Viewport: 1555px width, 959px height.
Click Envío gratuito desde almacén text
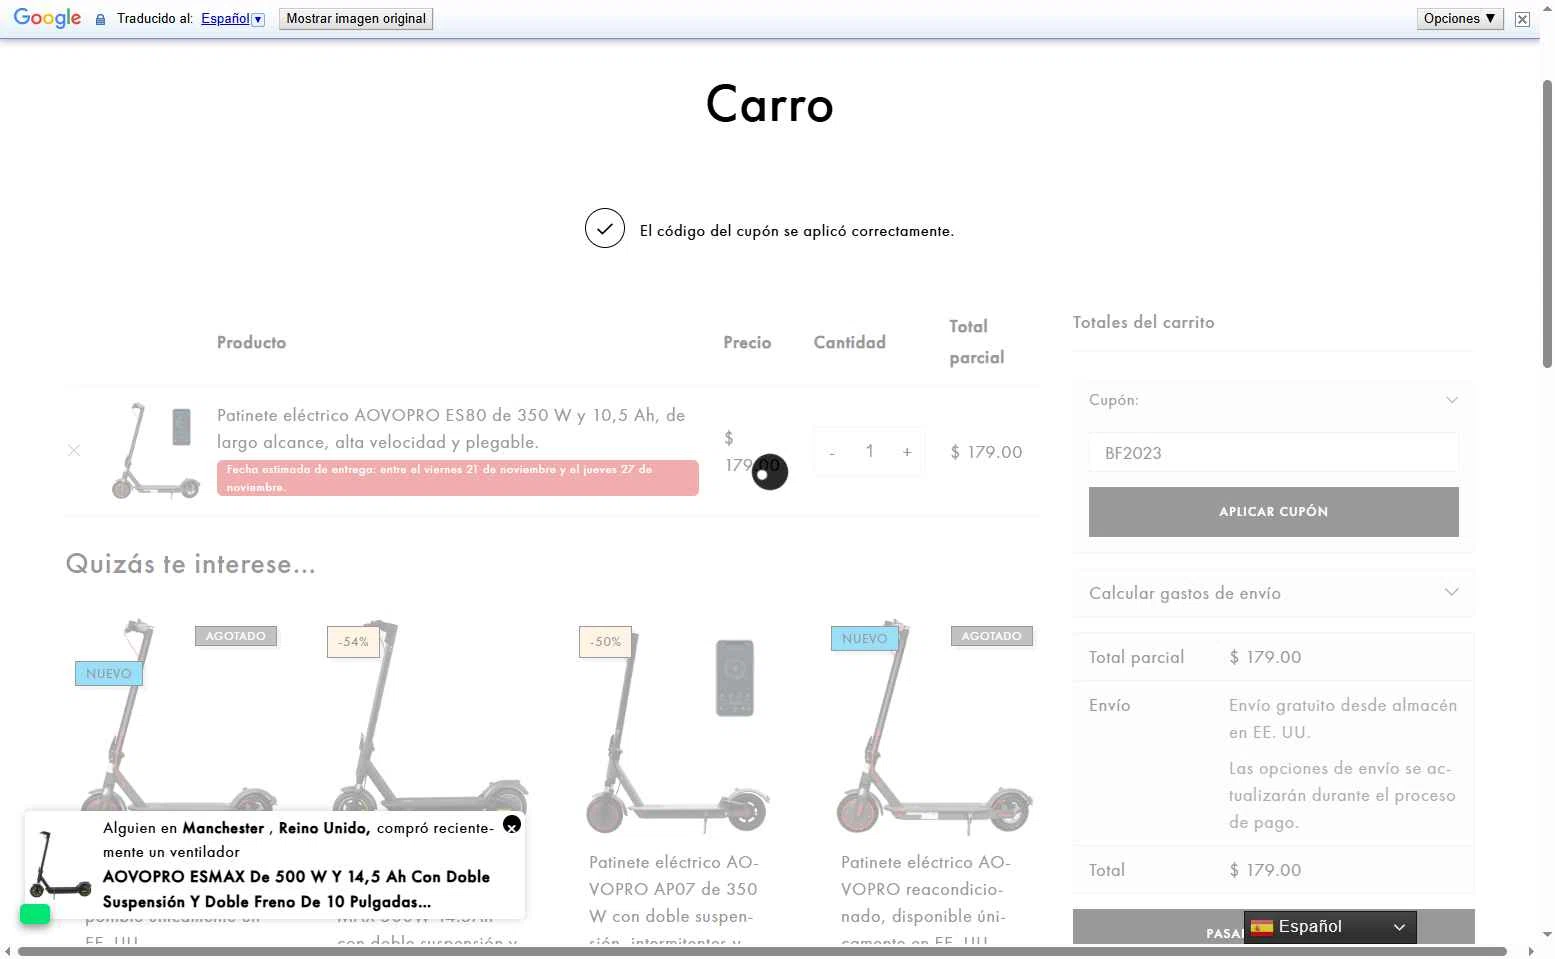coord(1343,718)
